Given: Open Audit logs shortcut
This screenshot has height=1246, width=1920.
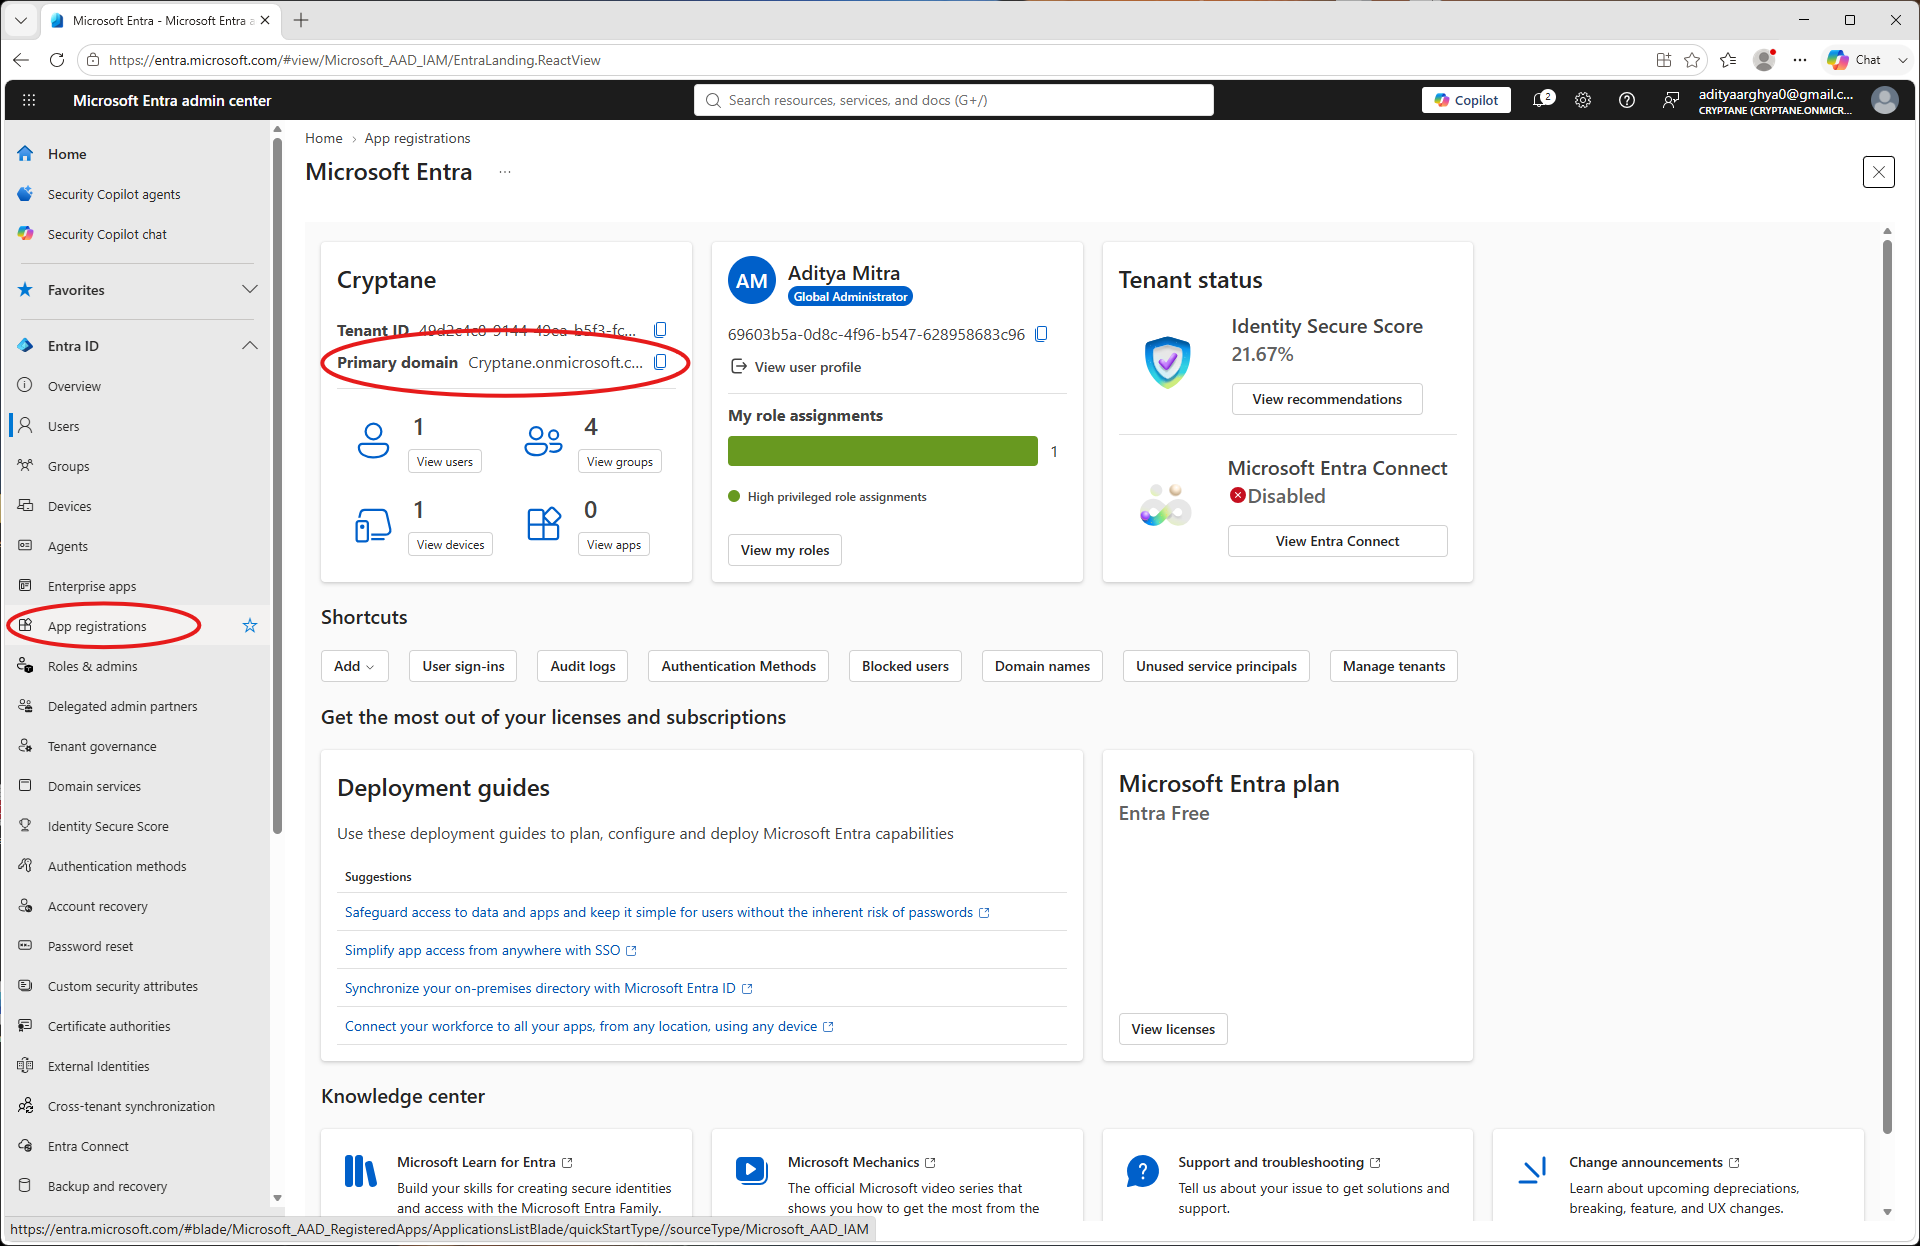Looking at the screenshot, I should (583, 666).
